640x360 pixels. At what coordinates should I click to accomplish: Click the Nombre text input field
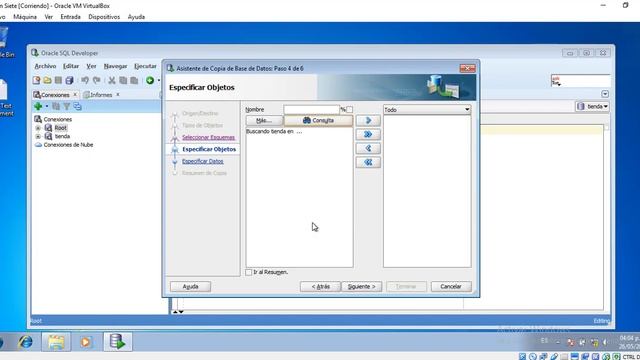[x=311, y=109]
